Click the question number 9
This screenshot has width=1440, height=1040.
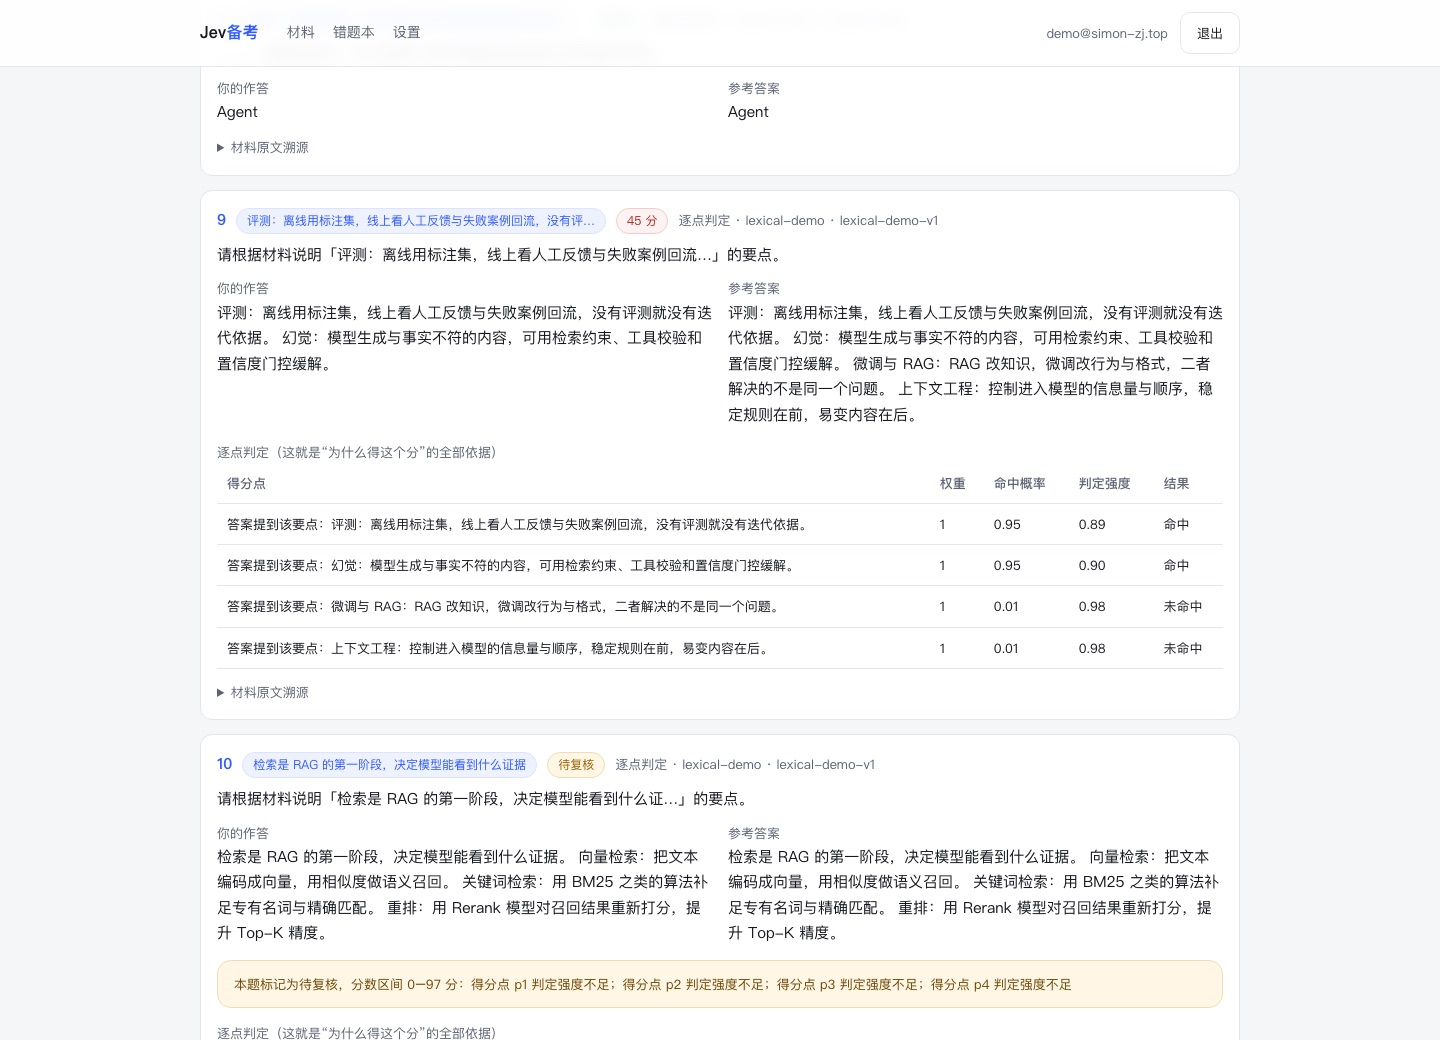221,220
